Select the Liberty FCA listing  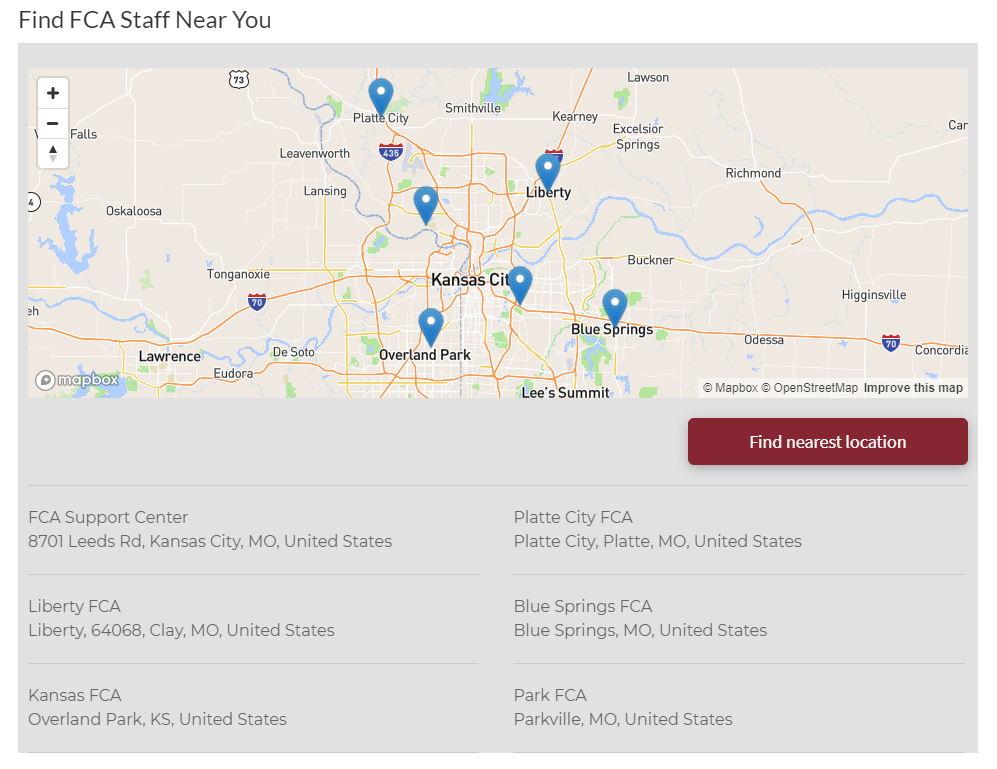coord(180,618)
